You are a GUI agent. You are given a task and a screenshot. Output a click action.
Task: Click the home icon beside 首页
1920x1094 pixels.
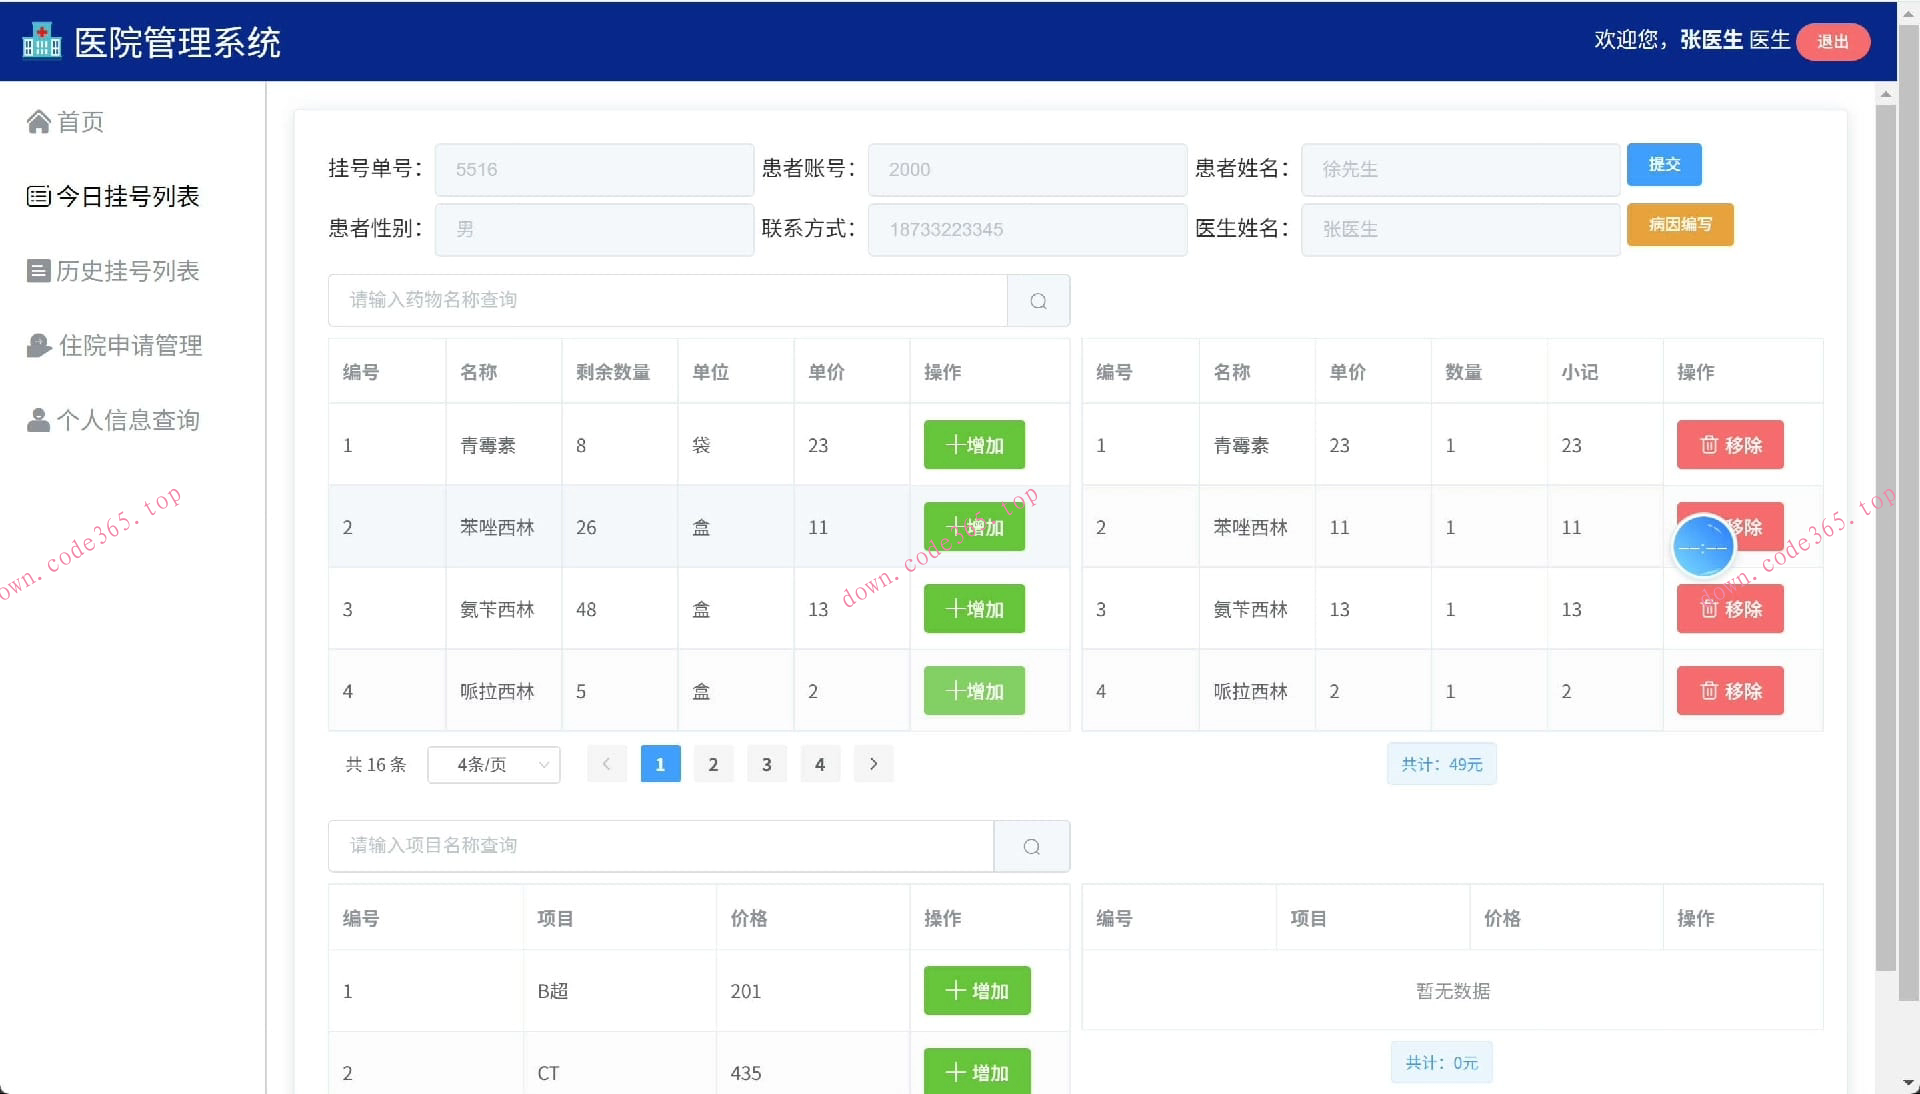pyautogui.click(x=39, y=122)
